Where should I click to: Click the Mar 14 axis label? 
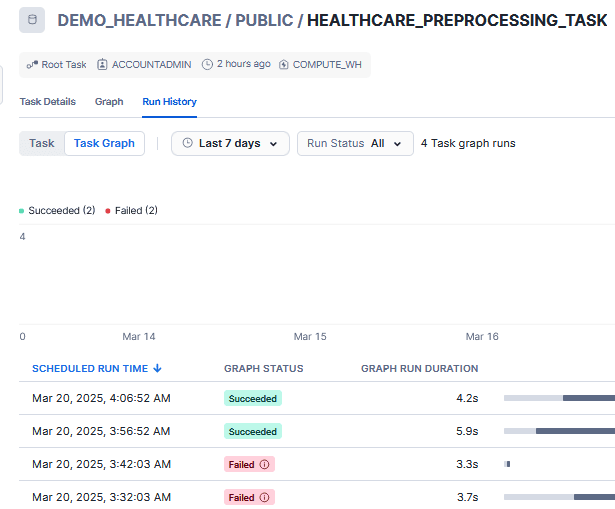pyautogui.click(x=139, y=336)
